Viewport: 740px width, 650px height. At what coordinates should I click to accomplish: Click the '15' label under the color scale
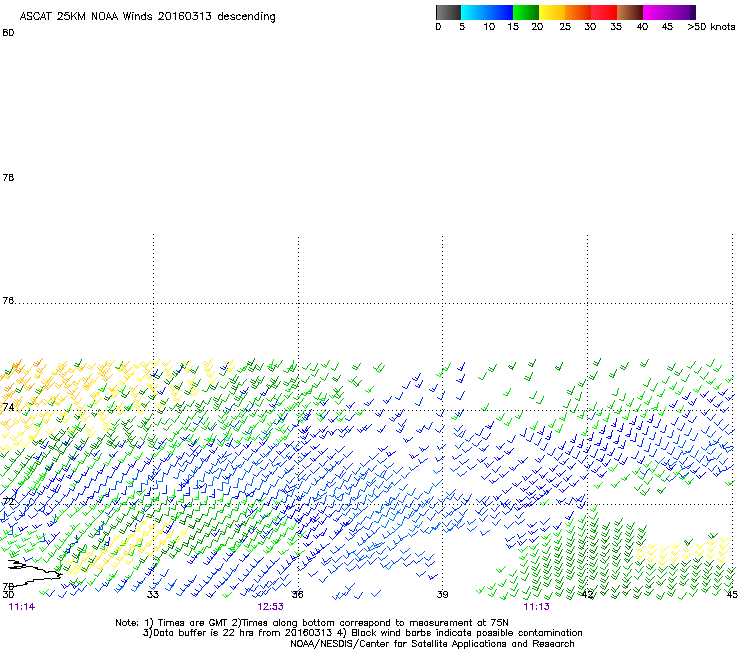[513, 27]
